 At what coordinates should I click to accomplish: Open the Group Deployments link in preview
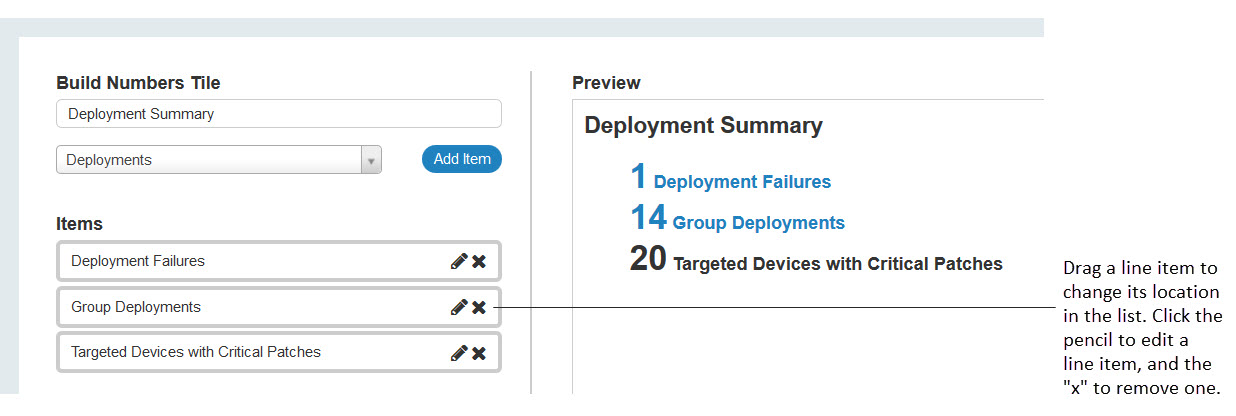758,223
